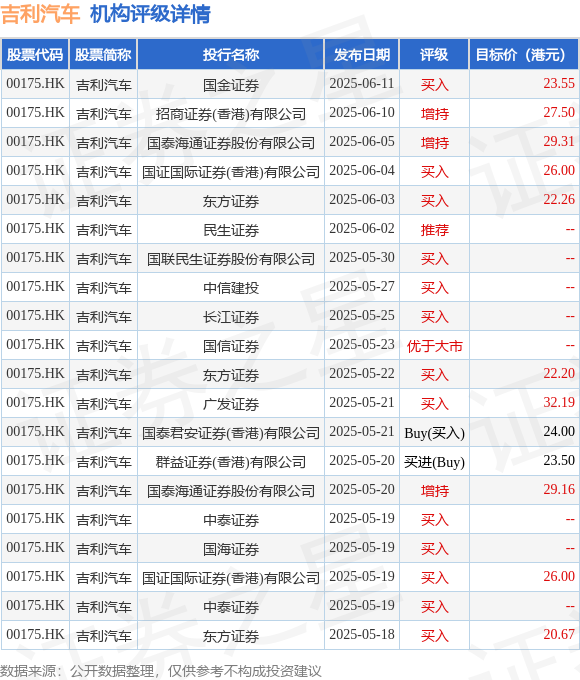
Task: Click the 投行名称 column header
Action: (x=231, y=55)
